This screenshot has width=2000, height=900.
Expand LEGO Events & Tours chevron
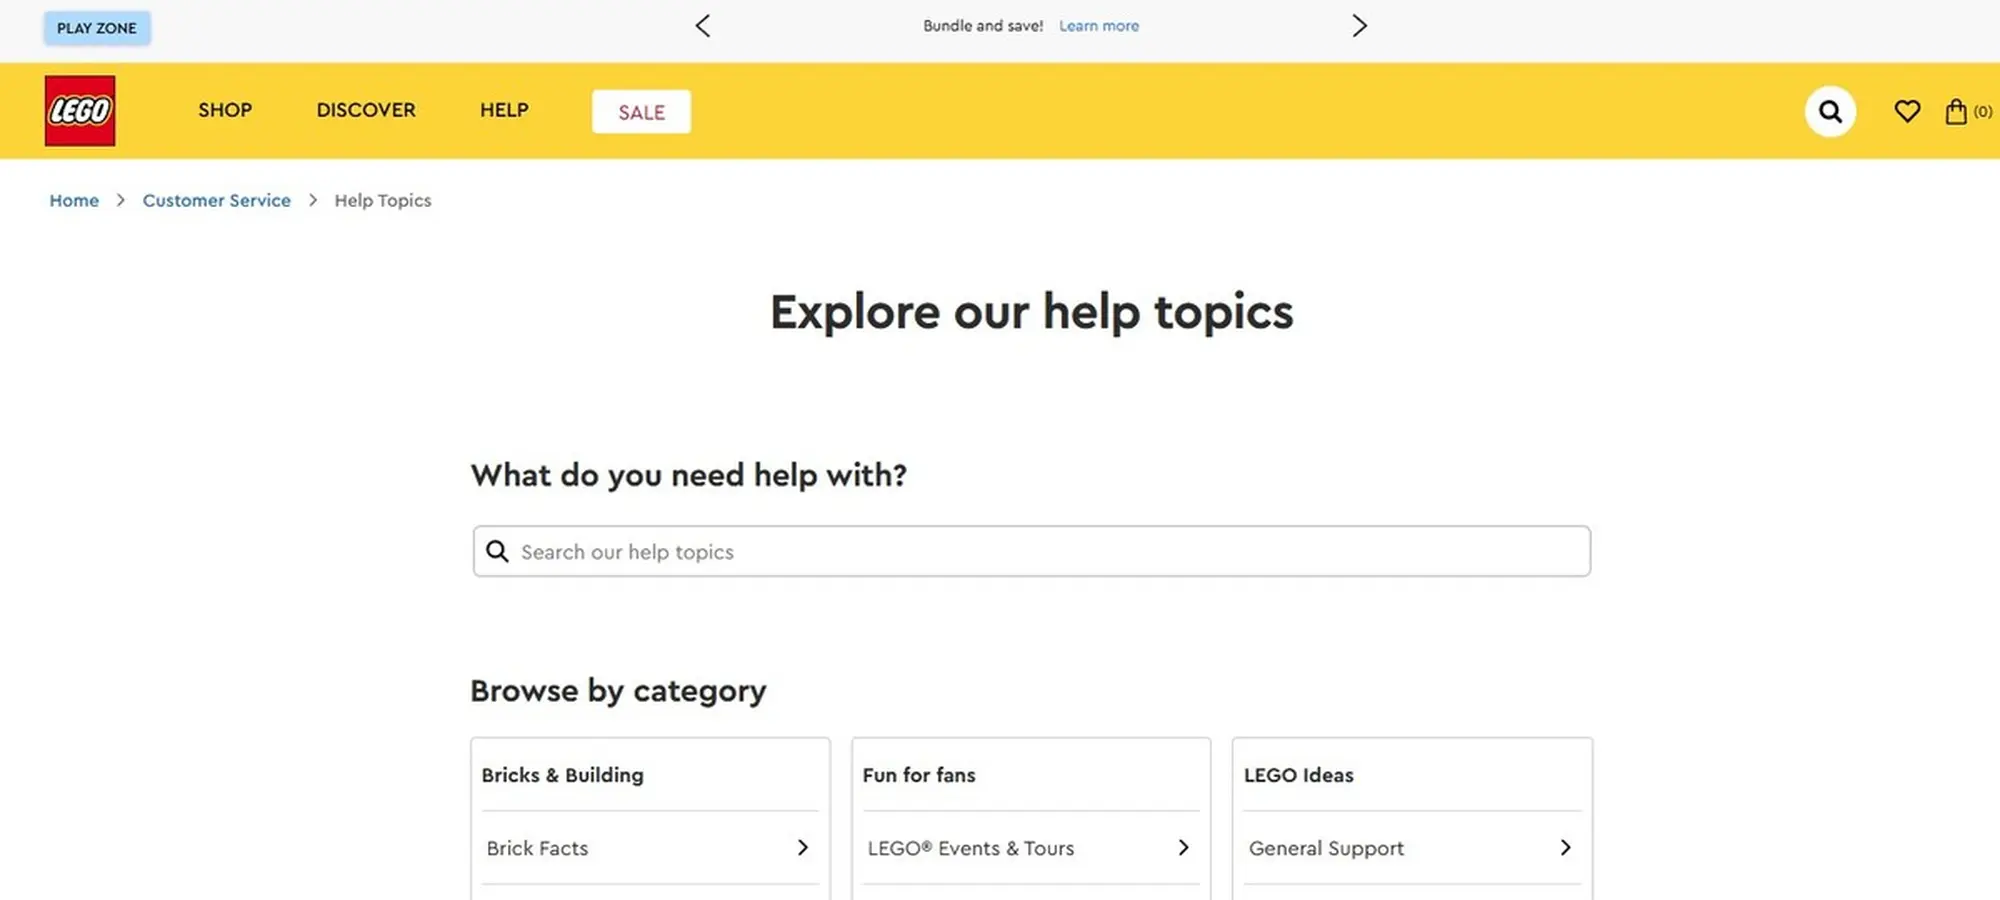1183,848
